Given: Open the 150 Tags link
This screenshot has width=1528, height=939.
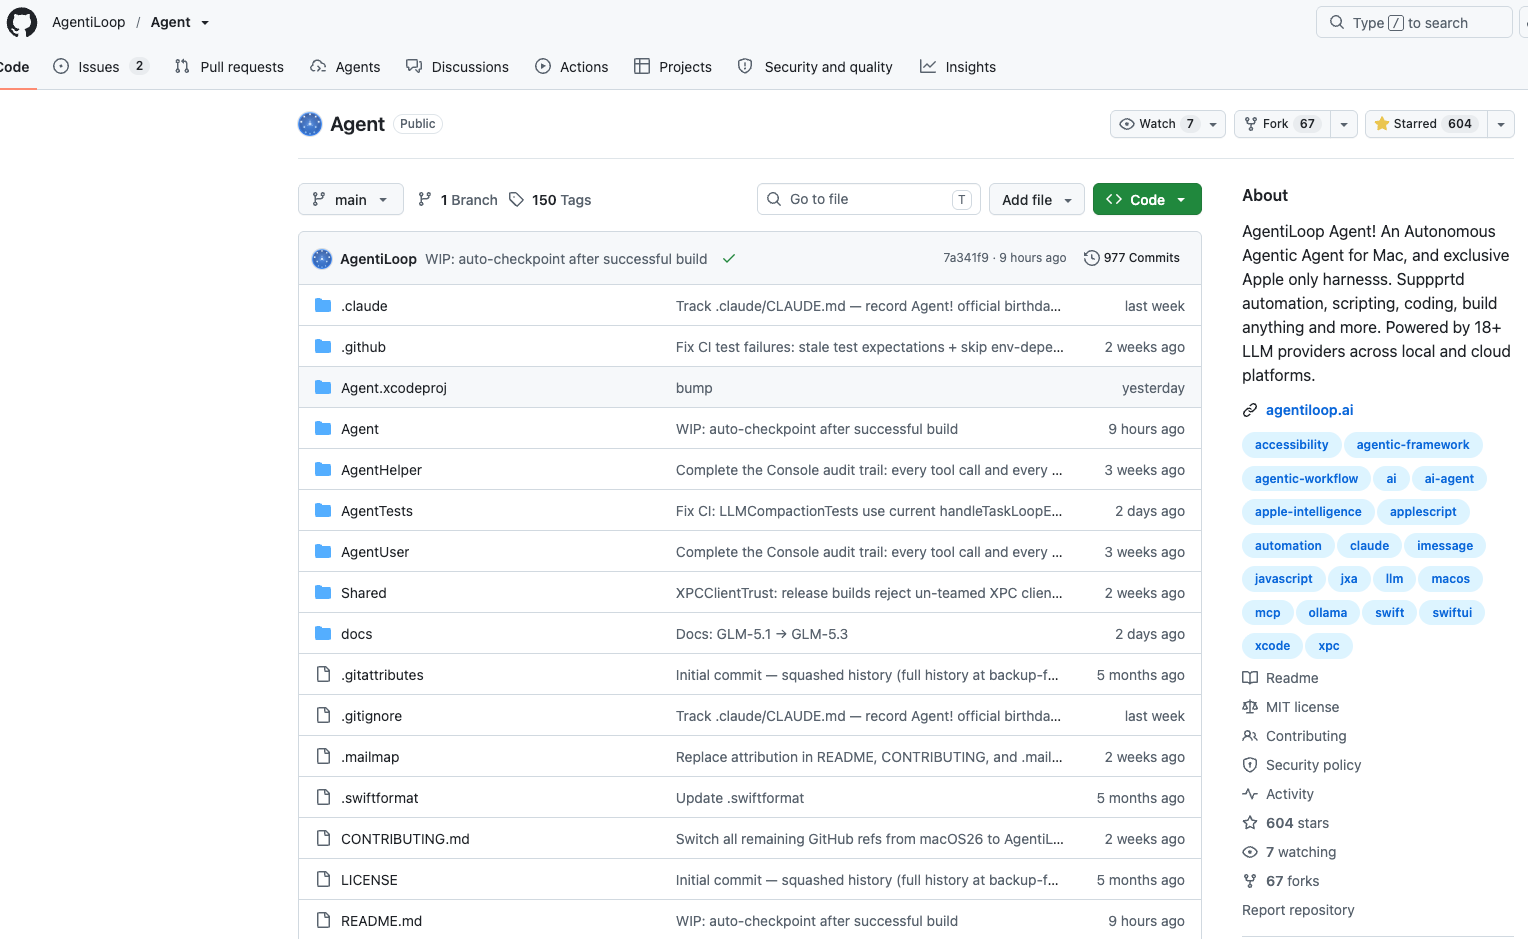Looking at the screenshot, I should point(550,200).
